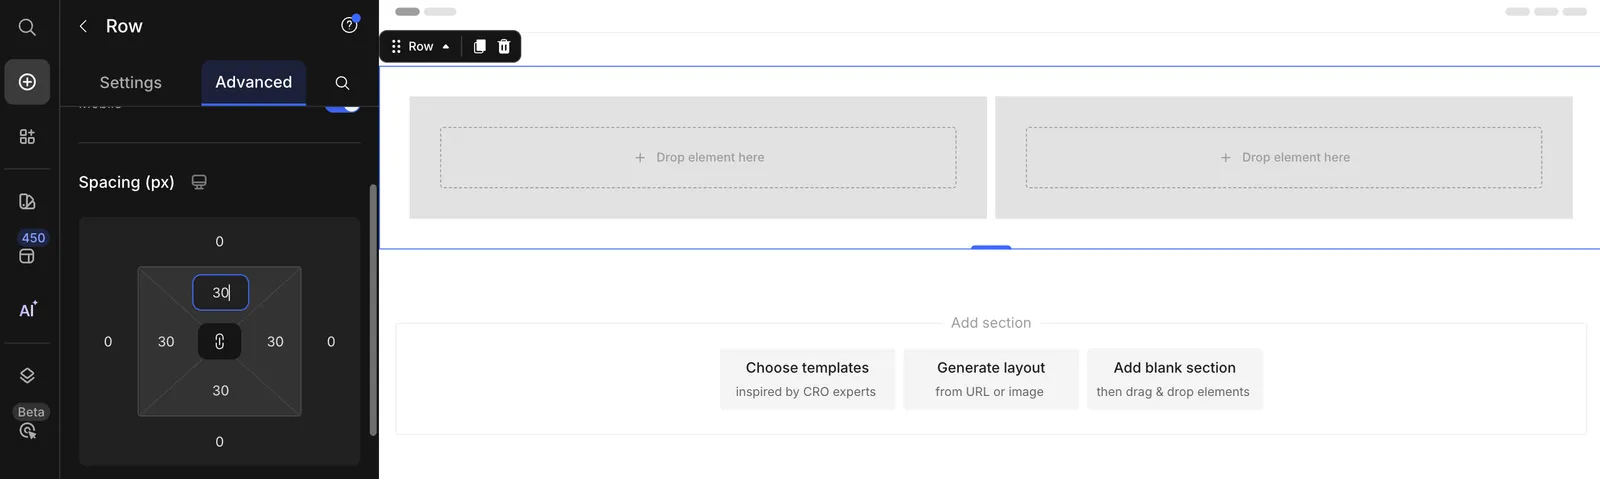Search settings with the magnifier icon
The height and width of the screenshot is (479, 1600).
pyautogui.click(x=342, y=82)
